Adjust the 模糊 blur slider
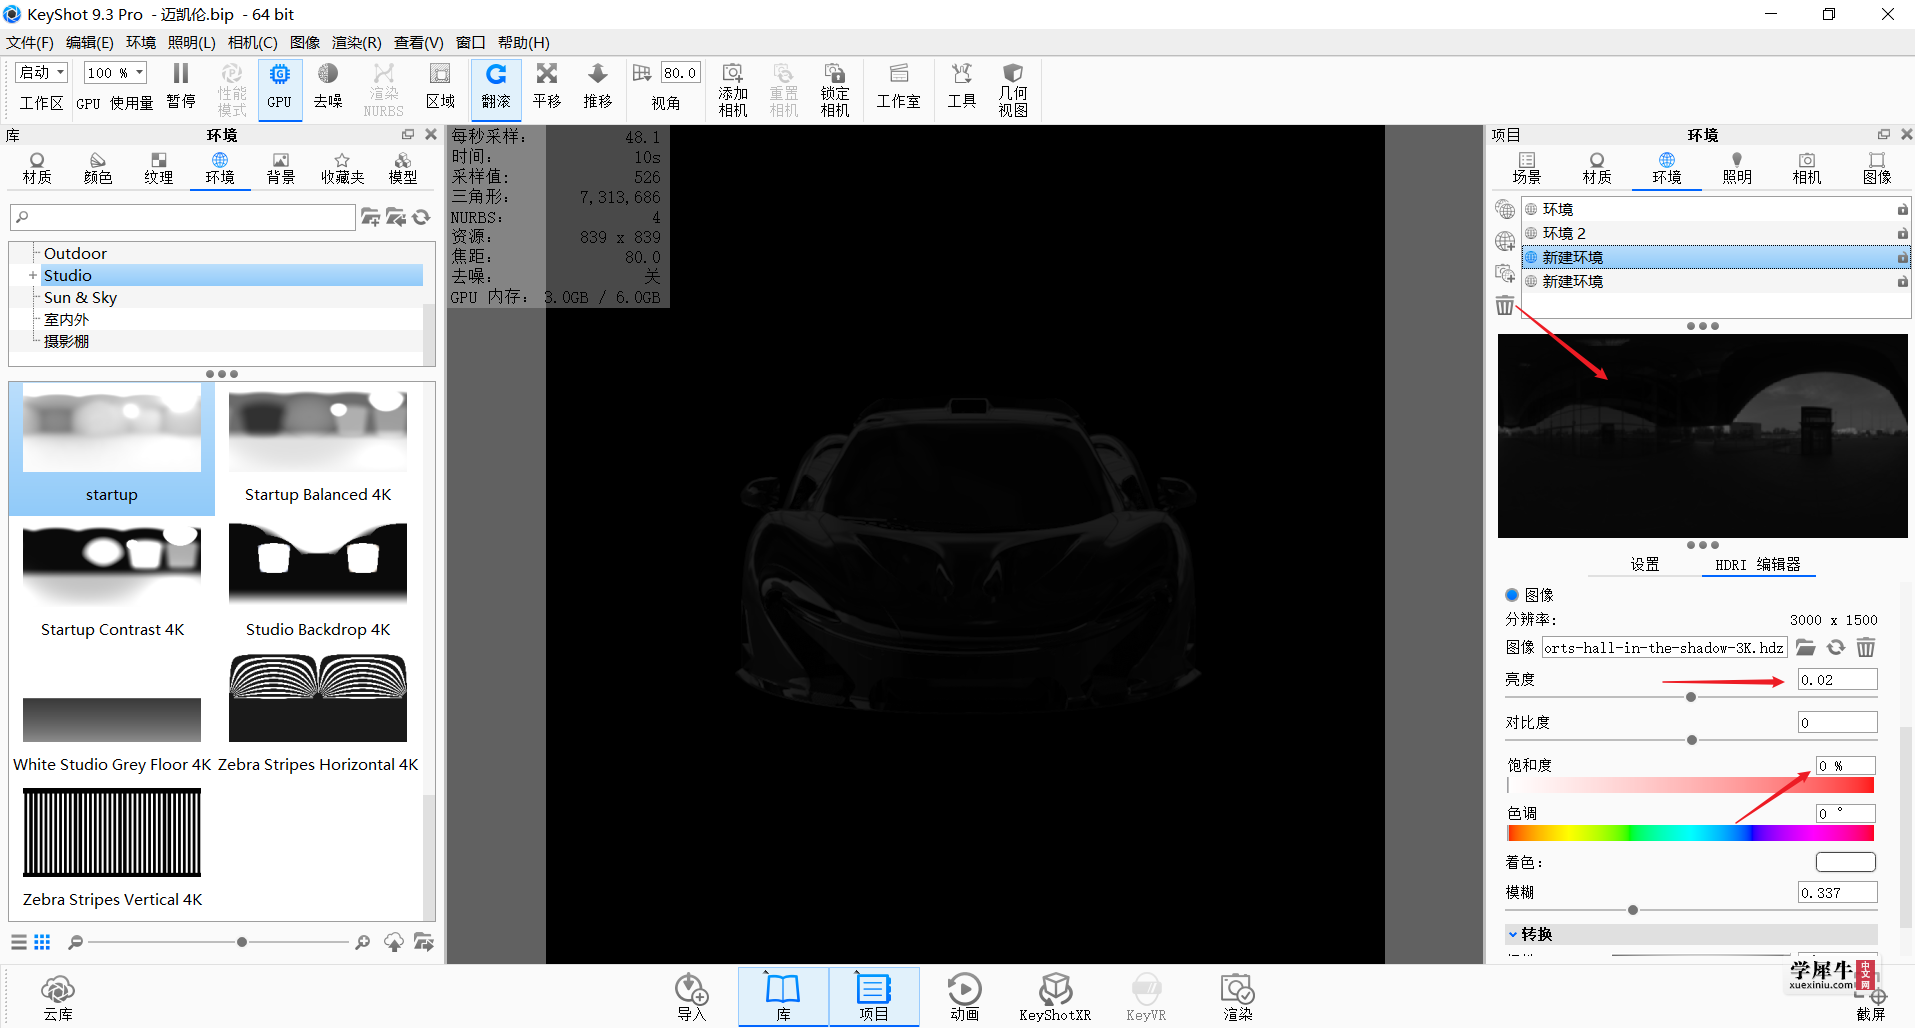This screenshot has width=1915, height=1028. click(1633, 910)
